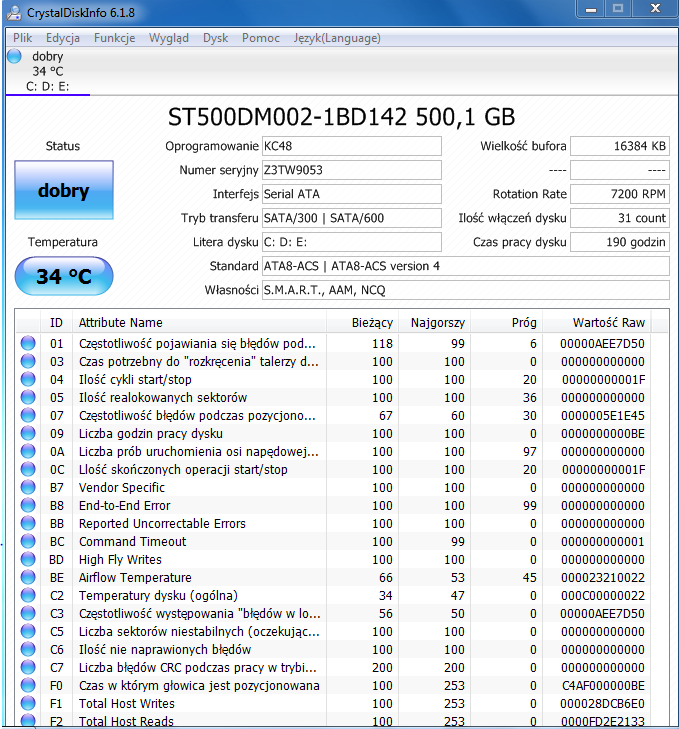Screen dimensions: 679x729
Task: Open the Edycja menu
Action: 63,38
